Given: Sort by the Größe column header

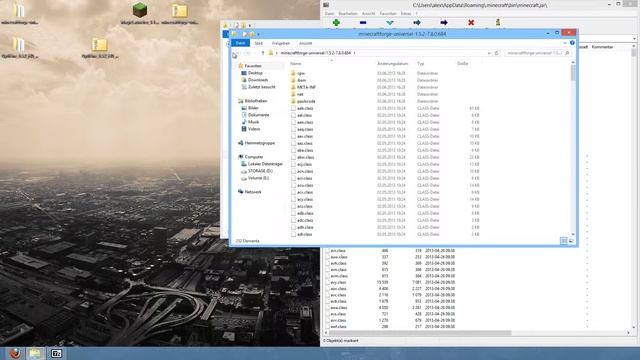Looking at the screenshot, I should tap(462, 64).
